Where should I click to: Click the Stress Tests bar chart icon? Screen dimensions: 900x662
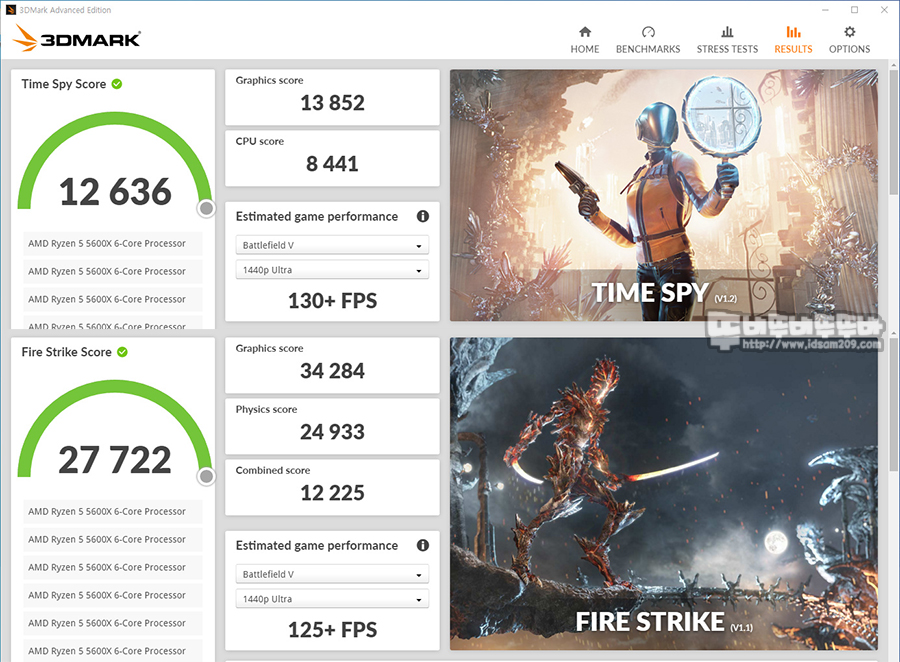(727, 32)
